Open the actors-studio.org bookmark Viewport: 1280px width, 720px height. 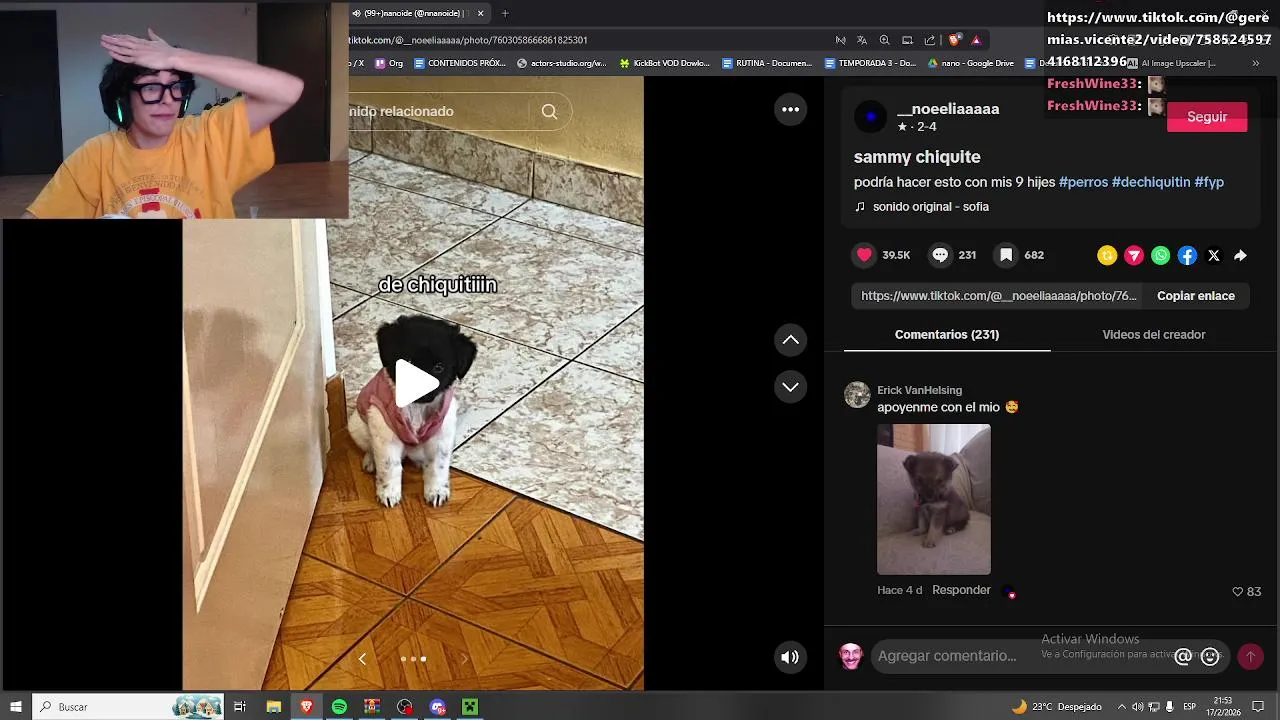(x=562, y=63)
